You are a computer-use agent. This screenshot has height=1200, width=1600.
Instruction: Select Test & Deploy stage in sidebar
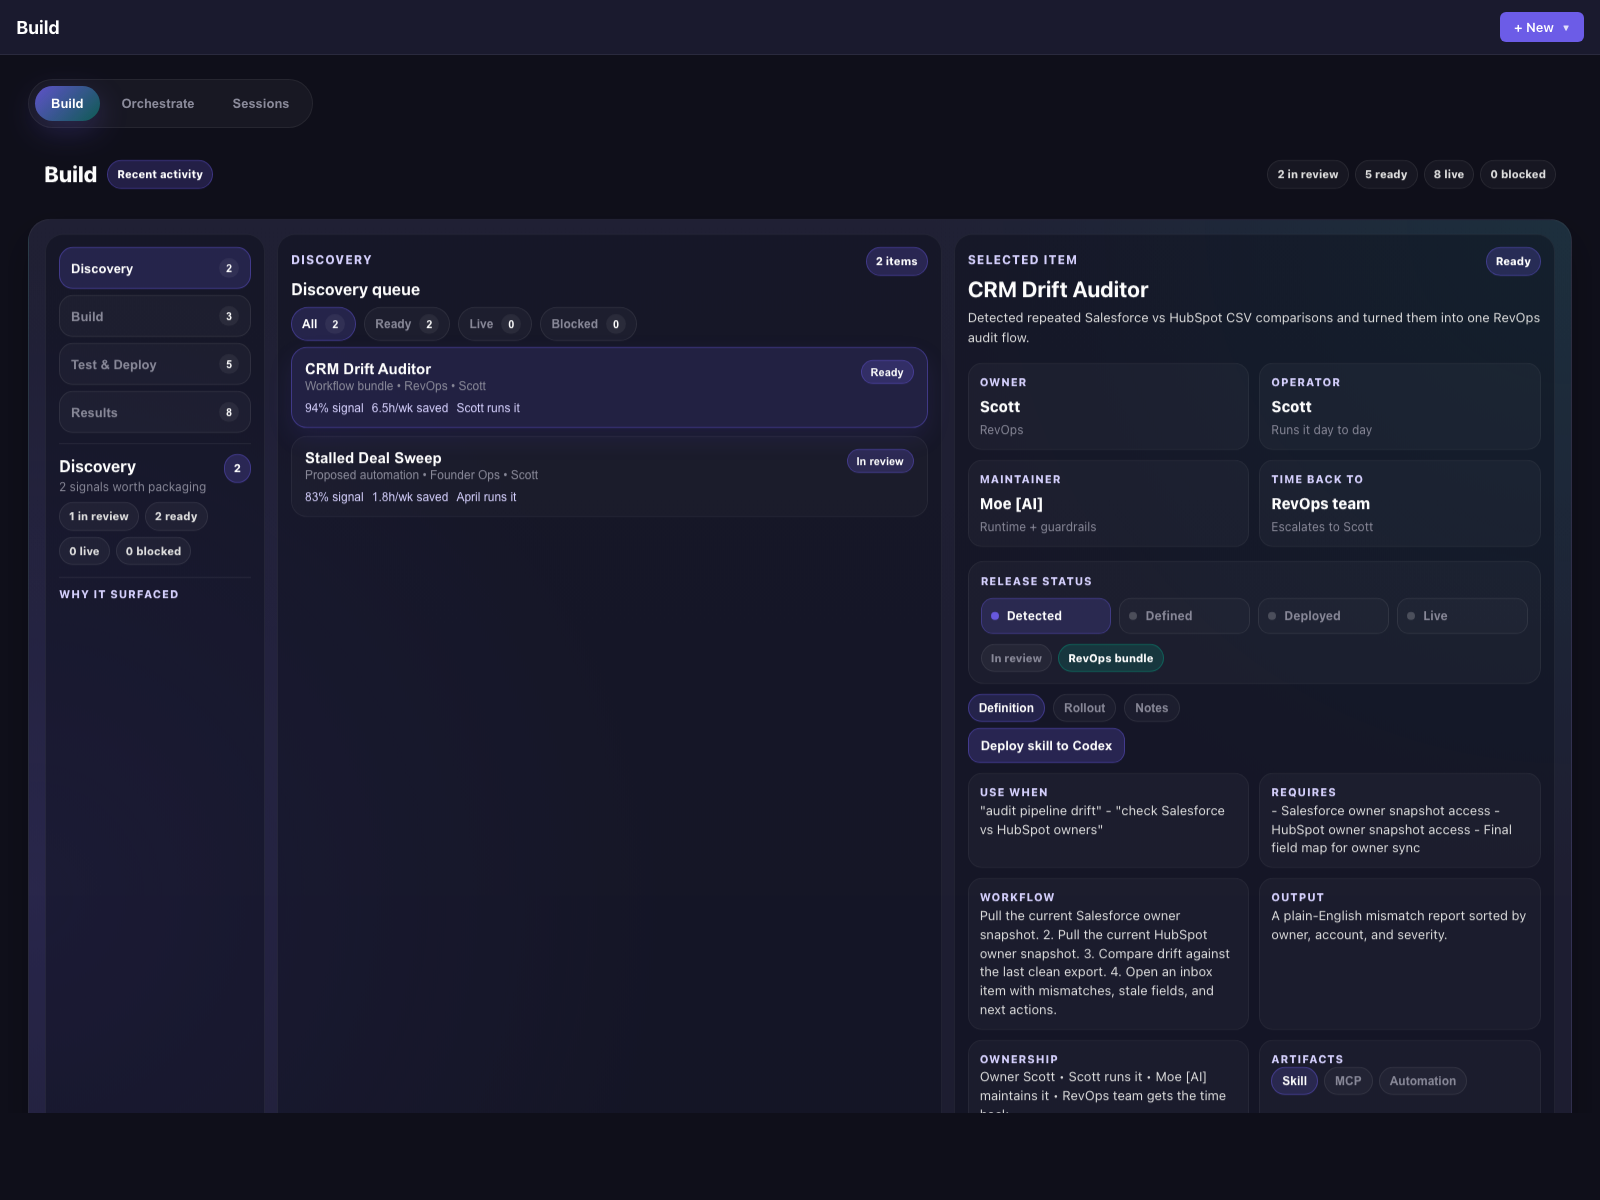[x=155, y=364]
